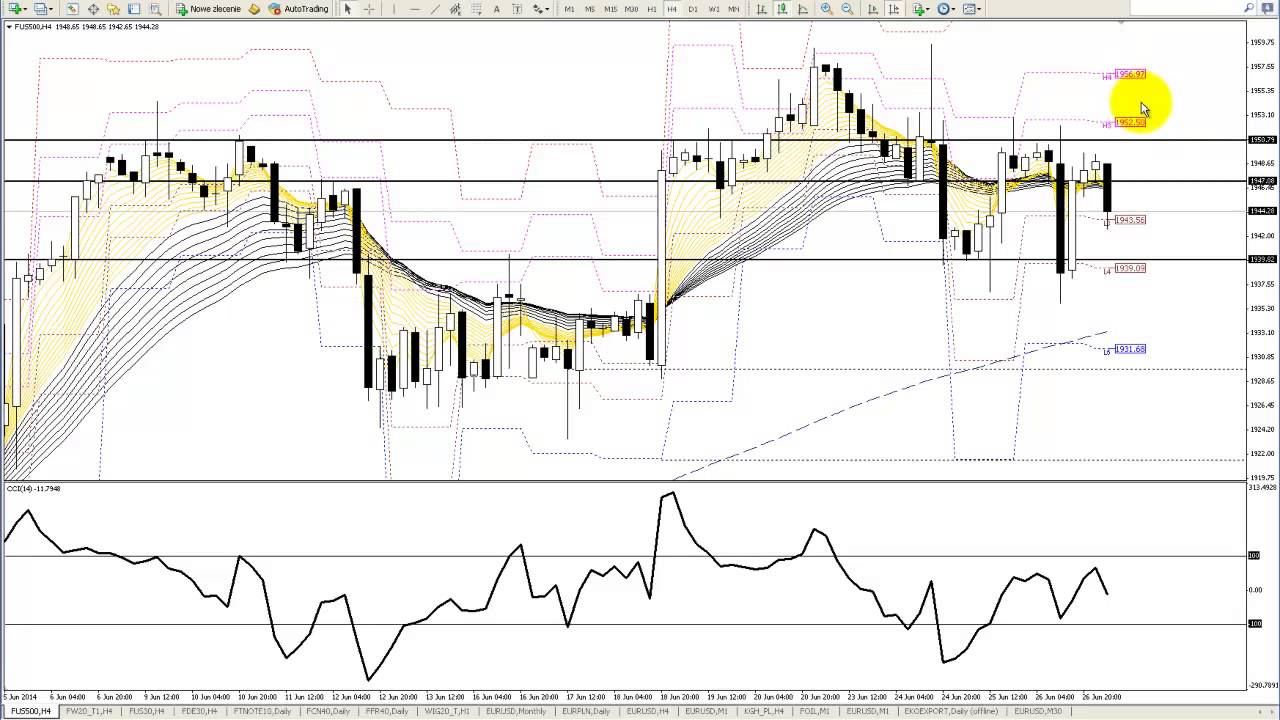
Task: Click the CCI(14) indicator label
Action: 34,488
